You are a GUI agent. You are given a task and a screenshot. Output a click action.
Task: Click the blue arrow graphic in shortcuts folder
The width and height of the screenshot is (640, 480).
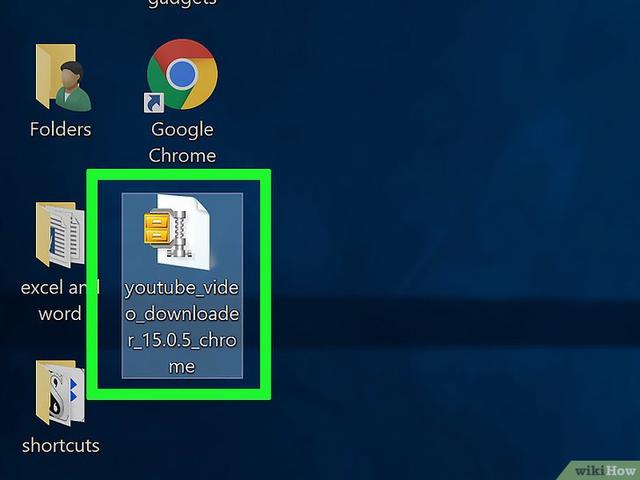coord(72,388)
